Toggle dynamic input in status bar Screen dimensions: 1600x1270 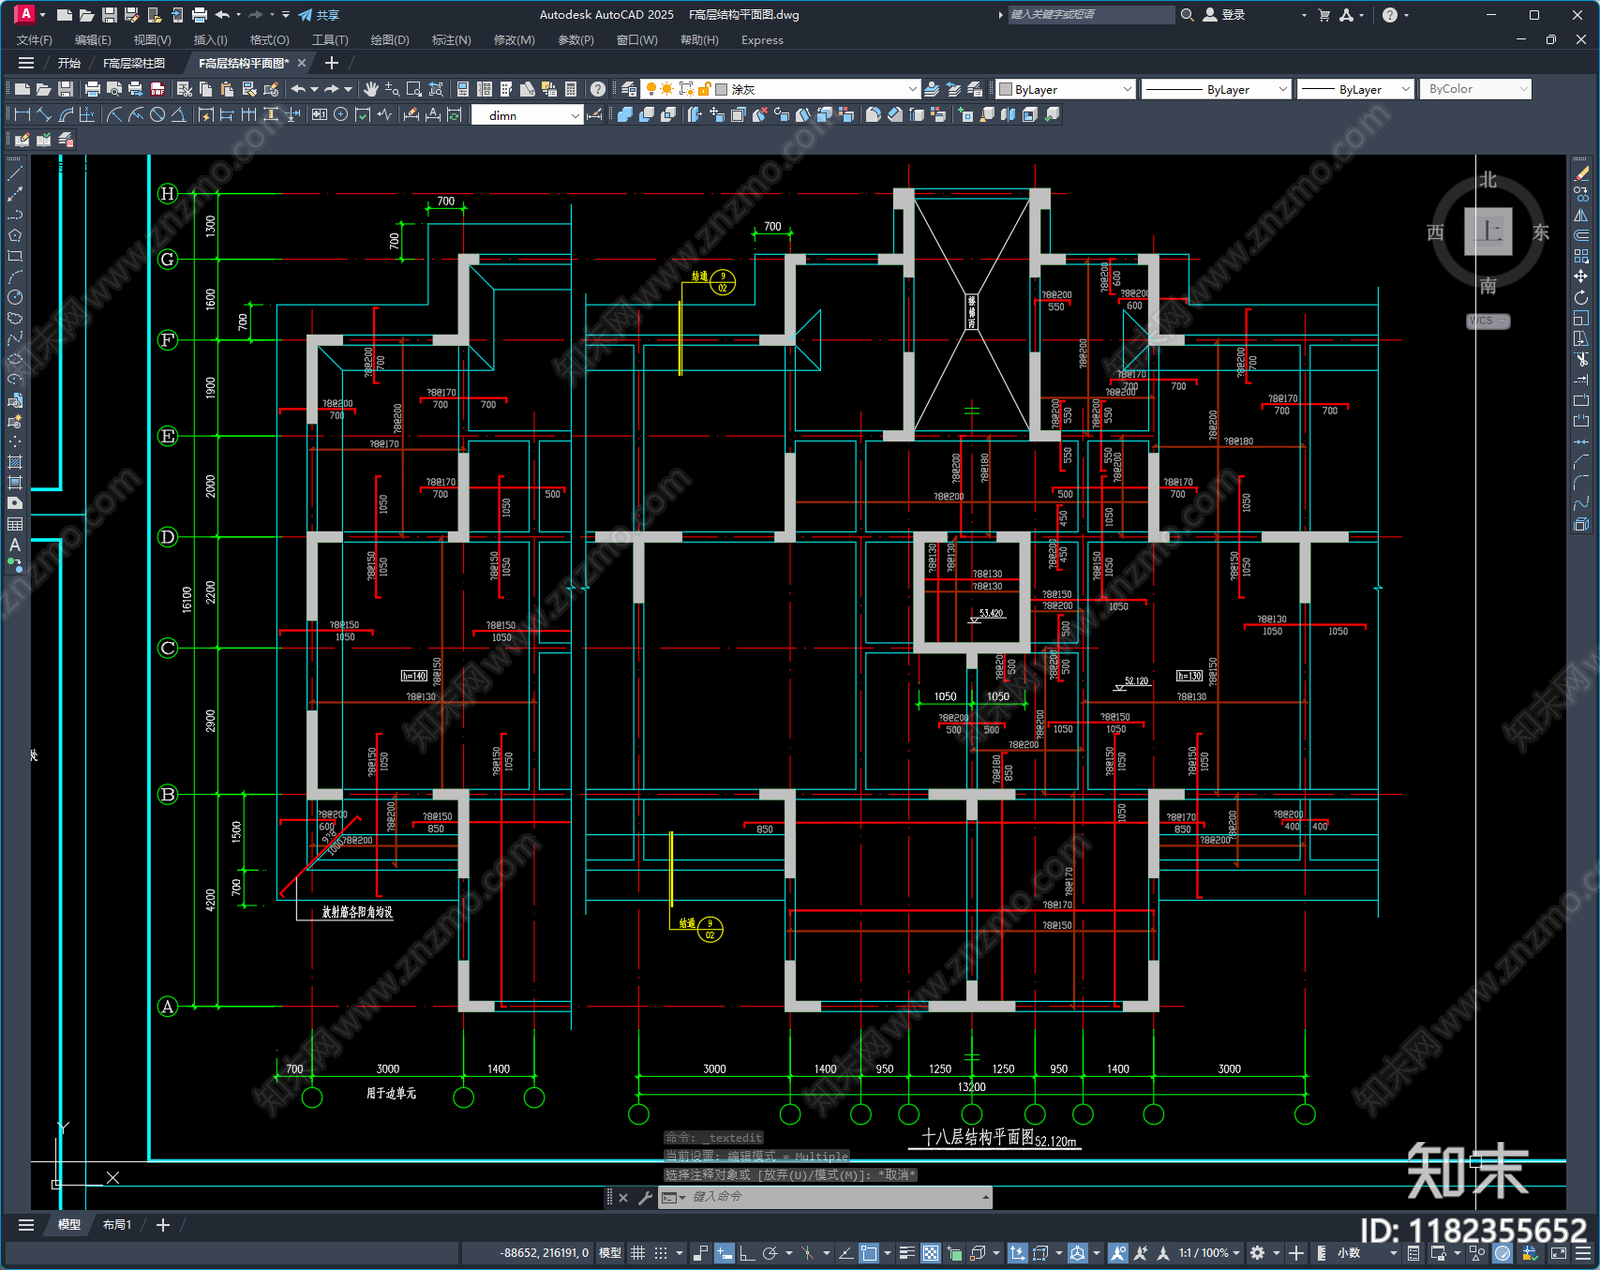pos(724,1253)
